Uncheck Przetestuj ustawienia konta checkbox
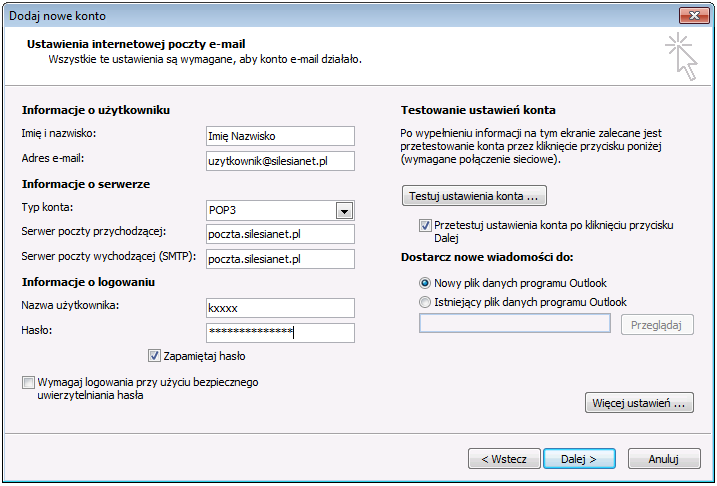 pos(425,226)
